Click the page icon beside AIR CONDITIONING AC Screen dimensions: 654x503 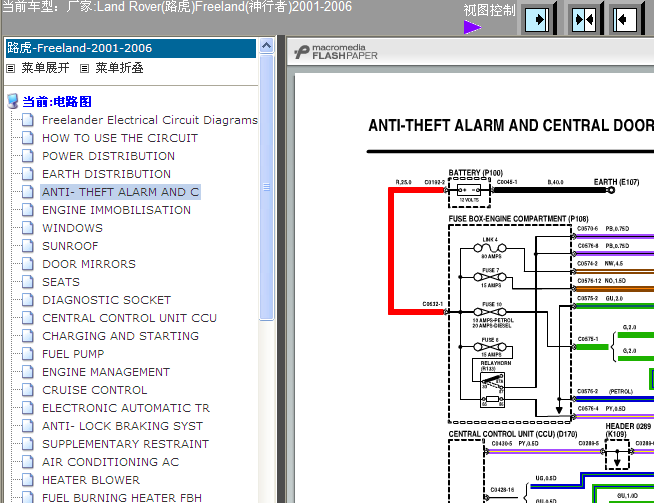[x=28, y=462]
